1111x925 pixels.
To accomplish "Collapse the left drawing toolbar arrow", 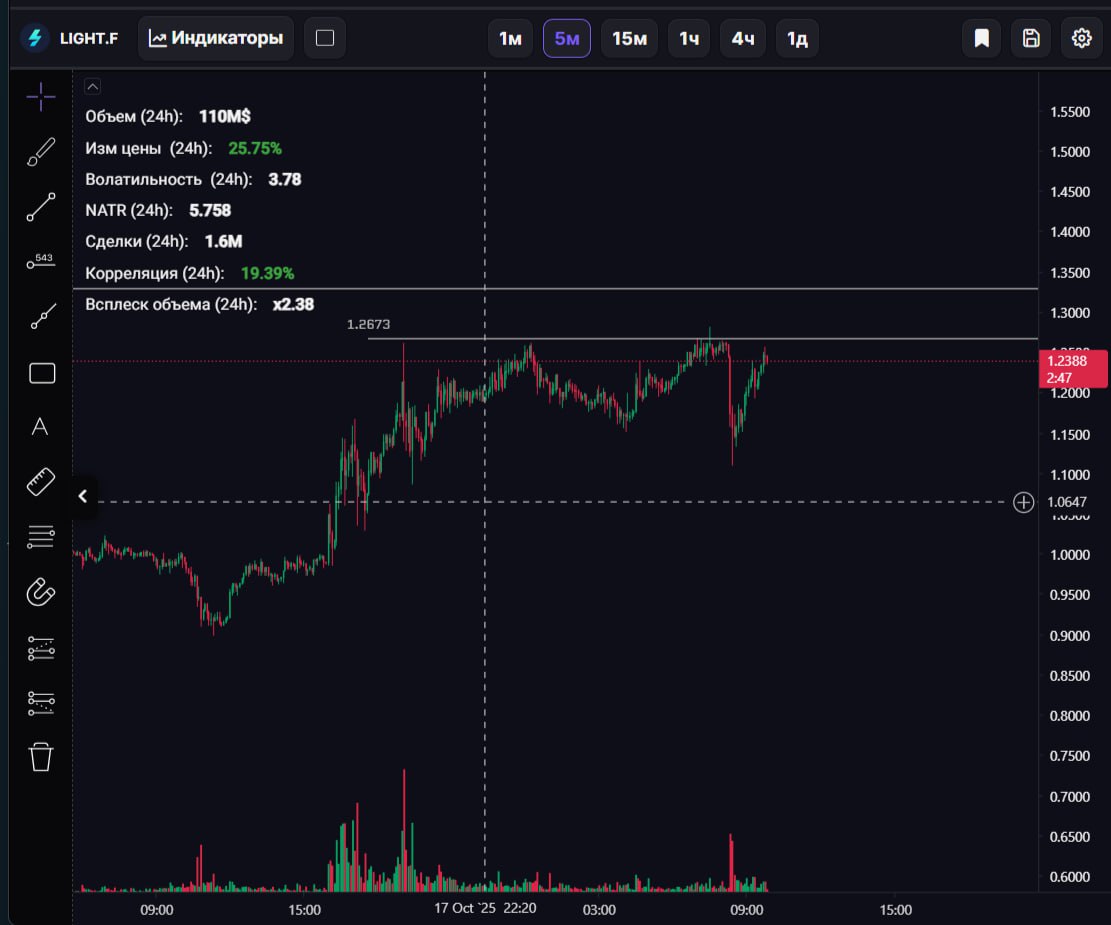I will coord(83,496).
